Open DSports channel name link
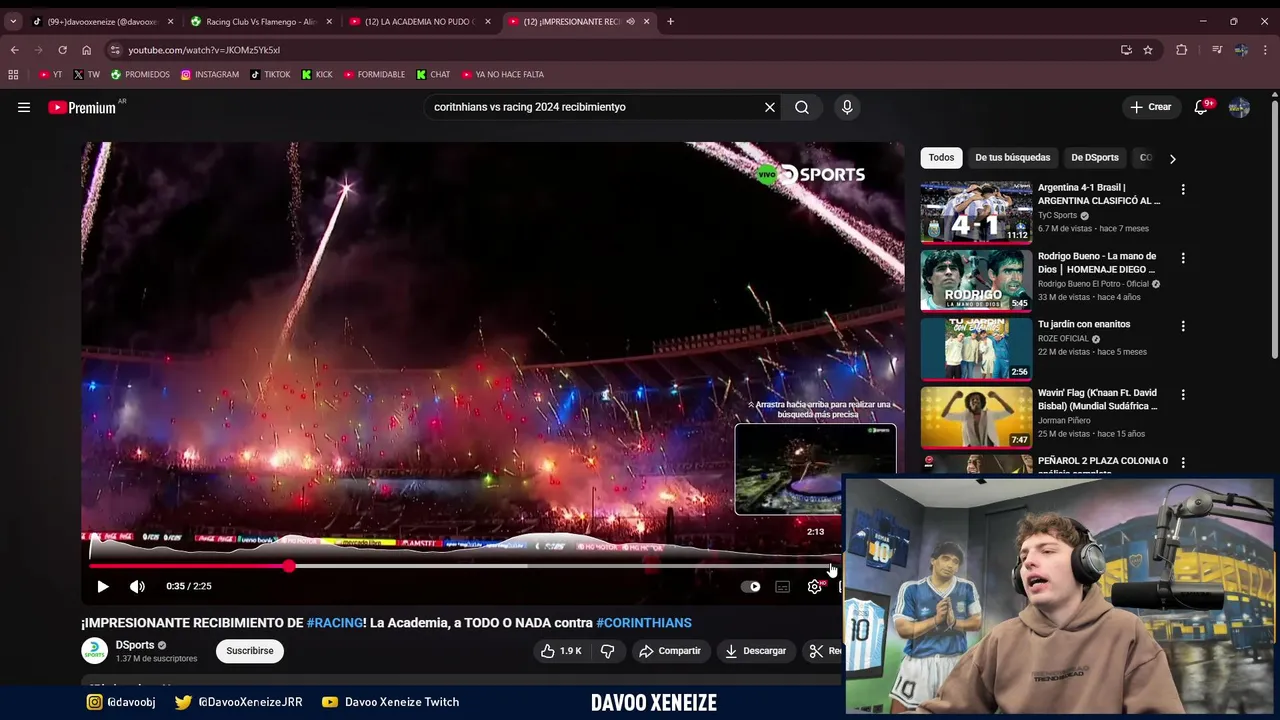Screen dimensions: 1280x720 (135, 645)
